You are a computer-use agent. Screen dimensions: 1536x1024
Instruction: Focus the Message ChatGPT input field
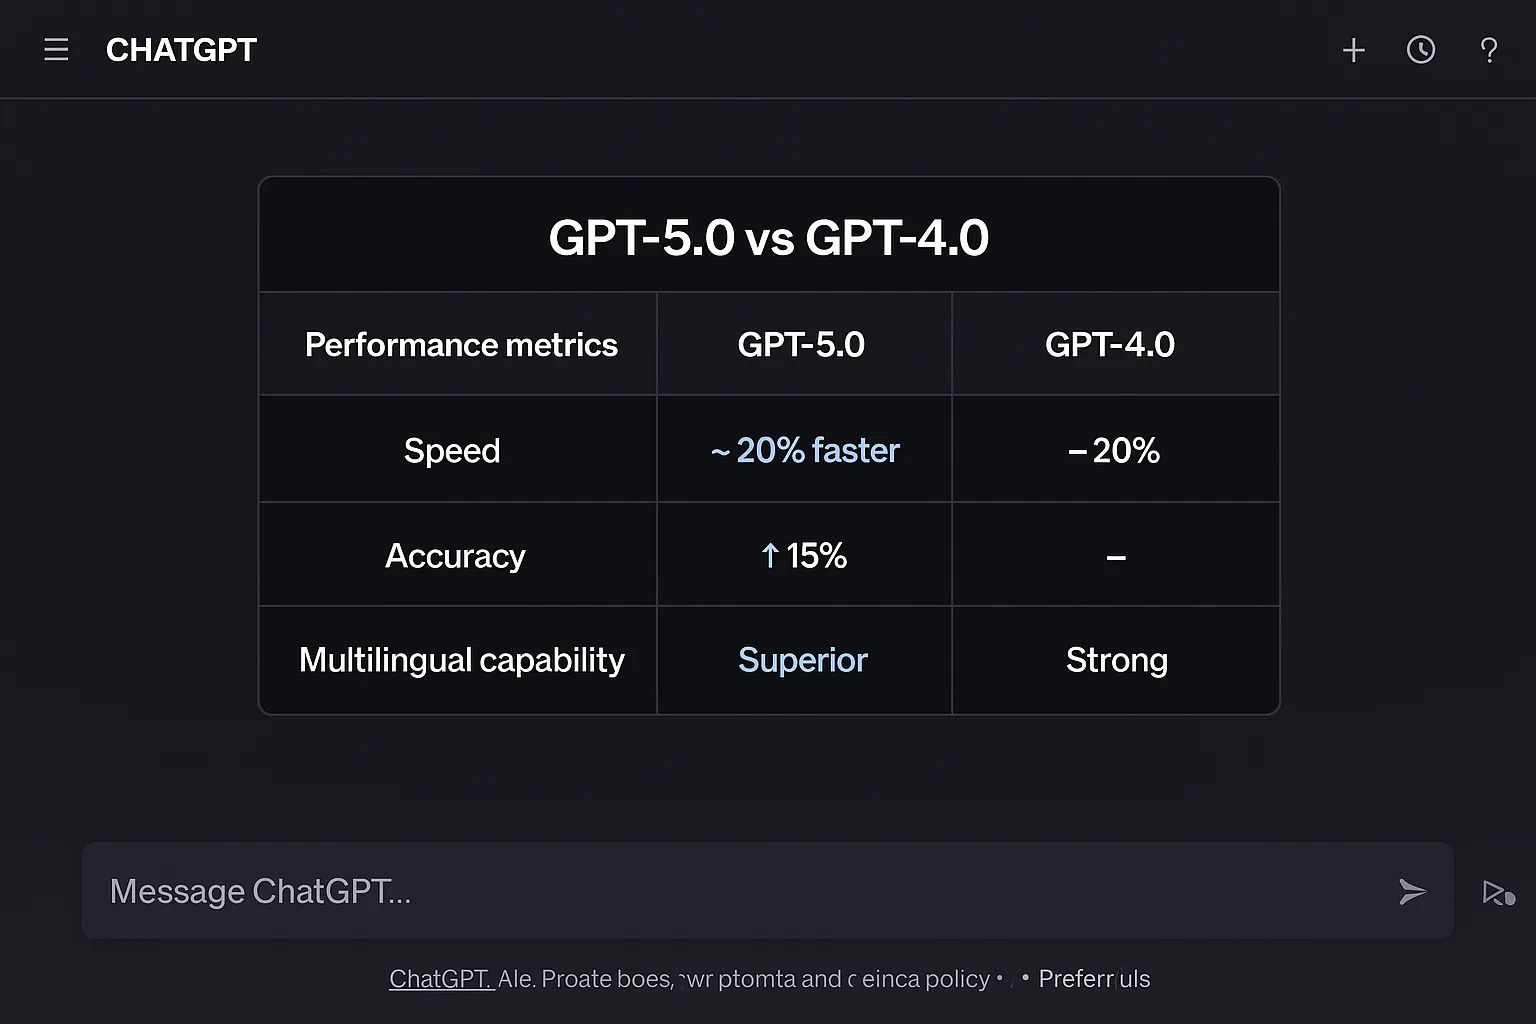[x=700, y=891]
